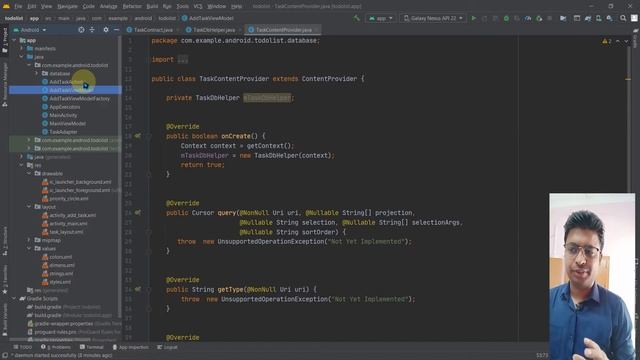Click the Make Project hammer icon
Viewport: 640px width, 360px height.
(357, 18)
